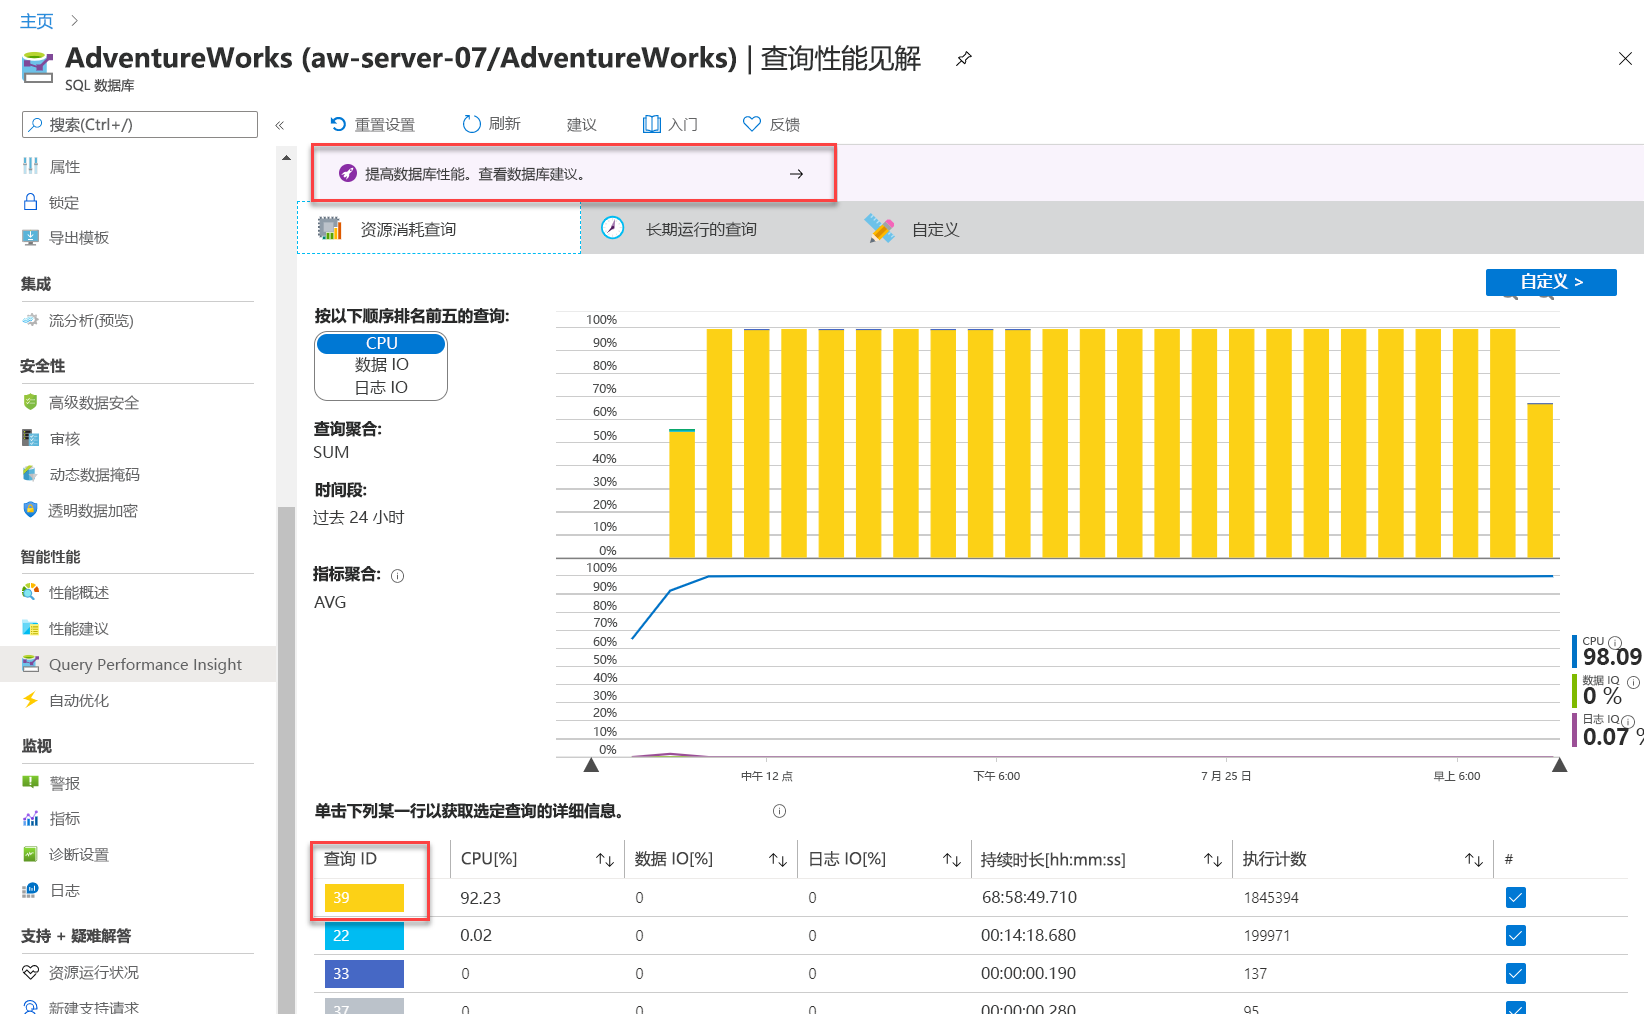This screenshot has width=1644, height=1014.
Task: Click breadcrumb chevron after 主页
Action: pos(74,20)
